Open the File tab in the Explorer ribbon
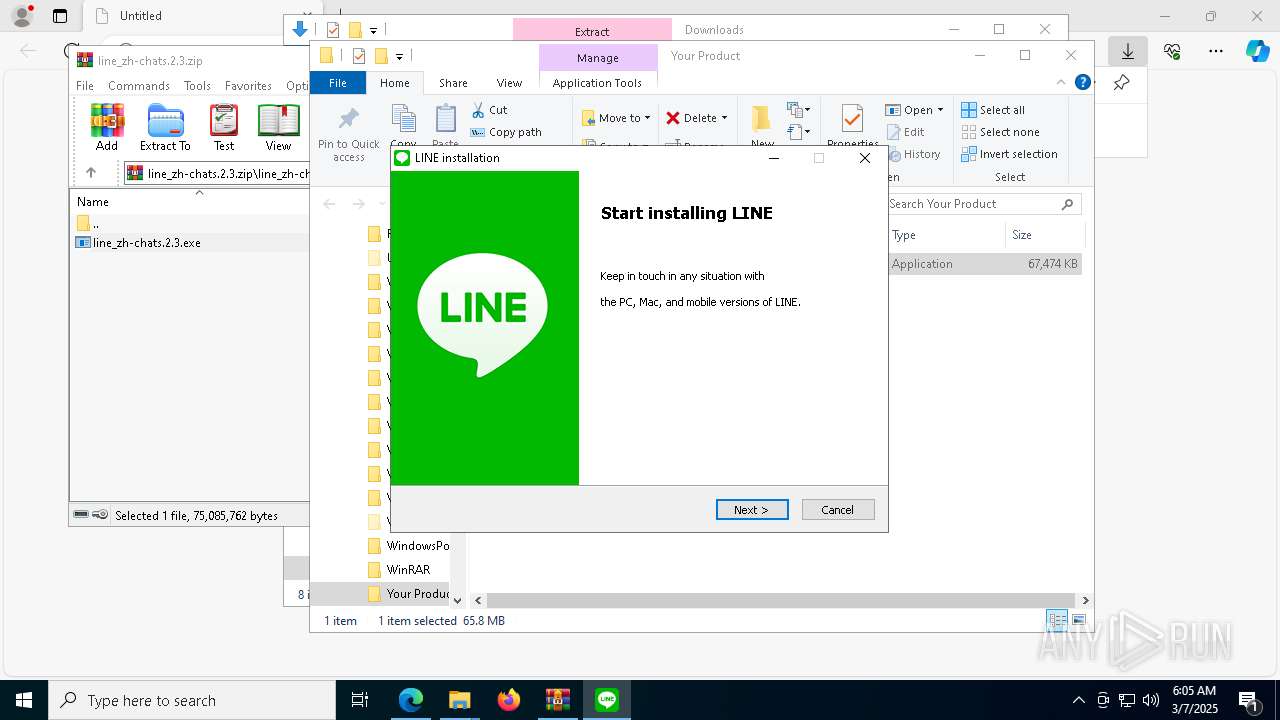The image size is (1280, 720). point(338,83)
